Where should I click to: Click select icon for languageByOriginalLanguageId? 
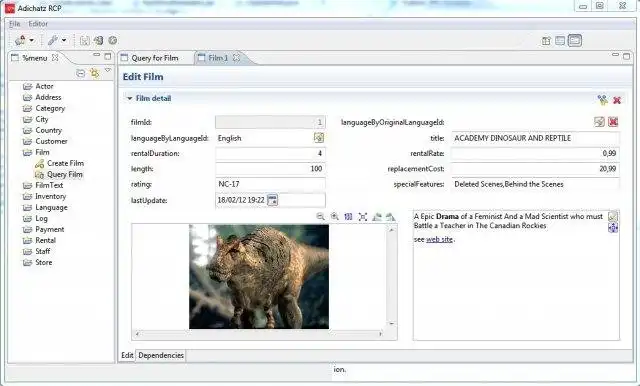point(599,122)
